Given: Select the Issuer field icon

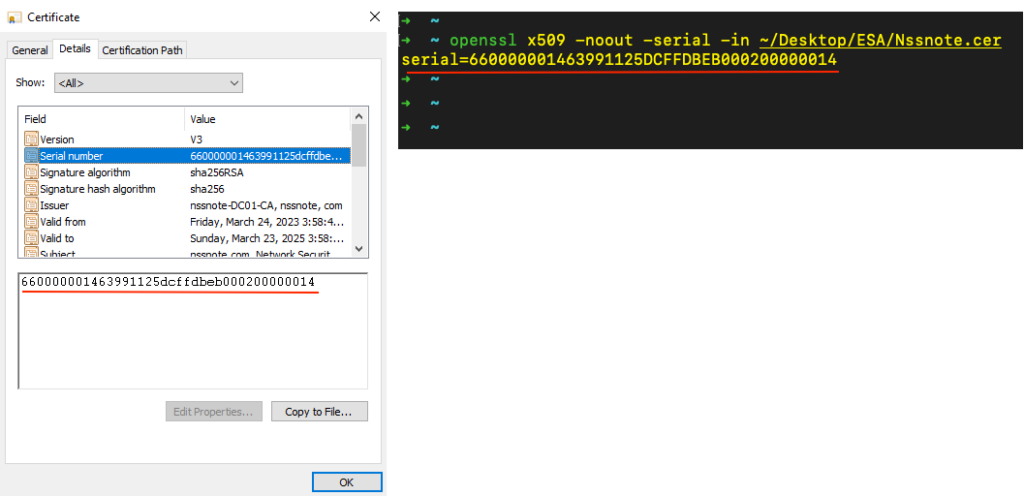Looking at the screenshot, I should point(31,205).
